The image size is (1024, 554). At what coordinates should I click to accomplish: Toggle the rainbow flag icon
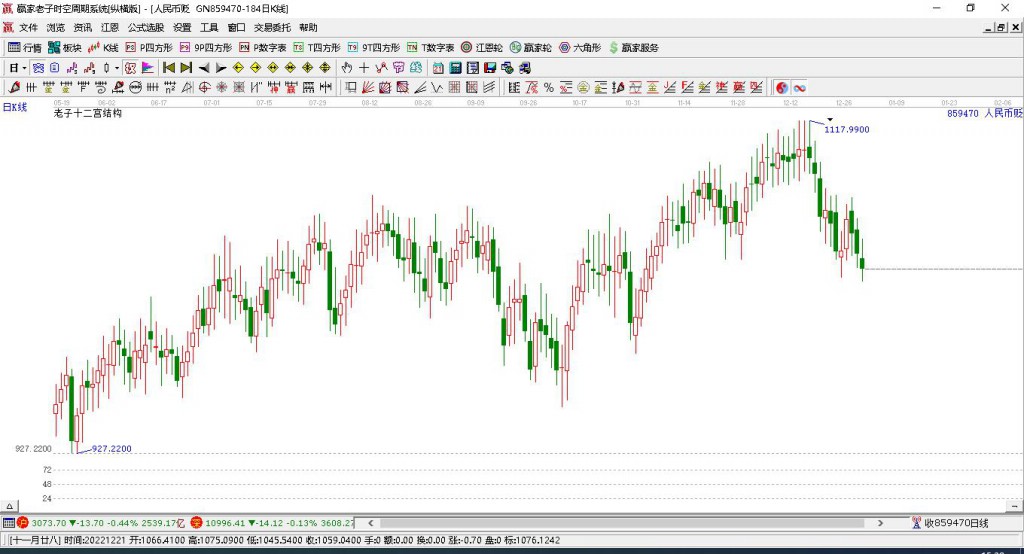tap(148, 67)
